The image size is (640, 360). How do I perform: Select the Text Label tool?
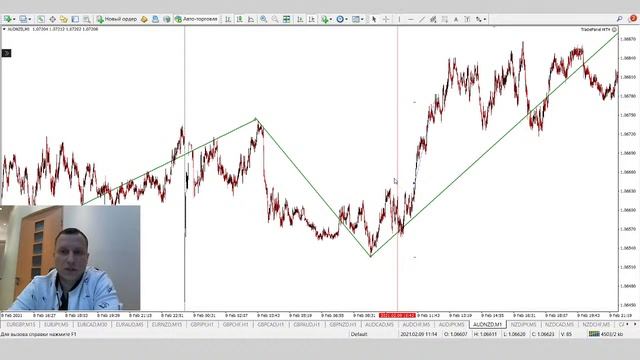(467, 19)
